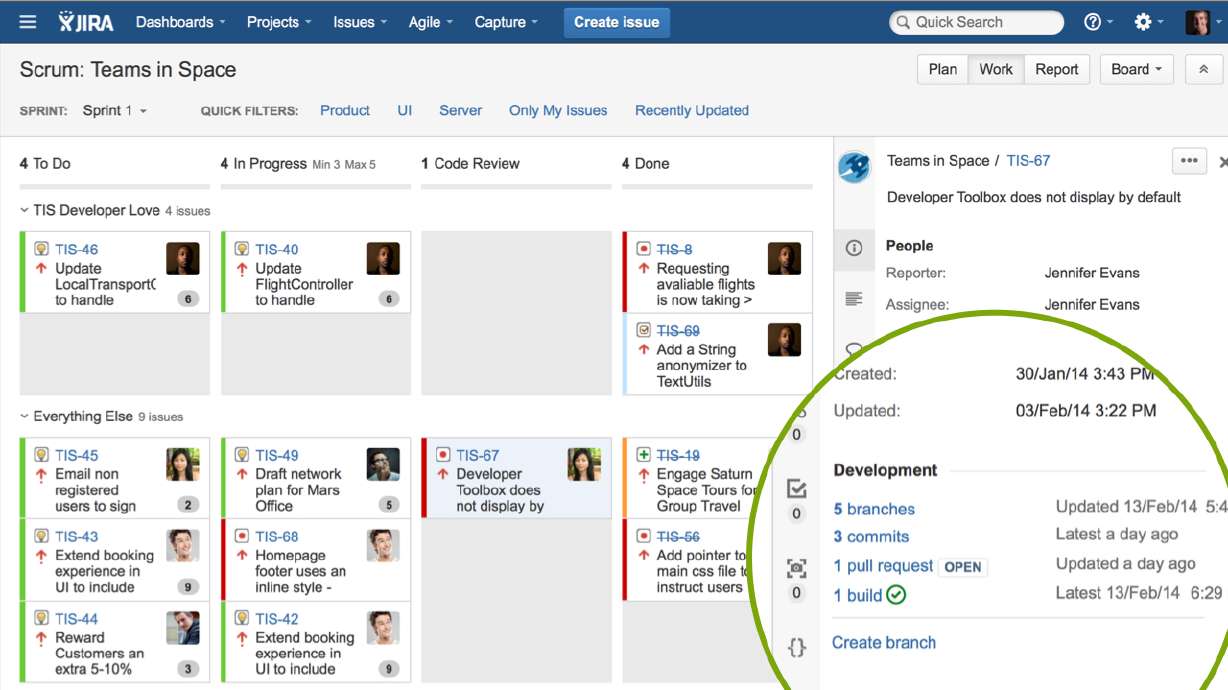
Task: Enable the Only My Issues quick filter
Action: point(557,110)
